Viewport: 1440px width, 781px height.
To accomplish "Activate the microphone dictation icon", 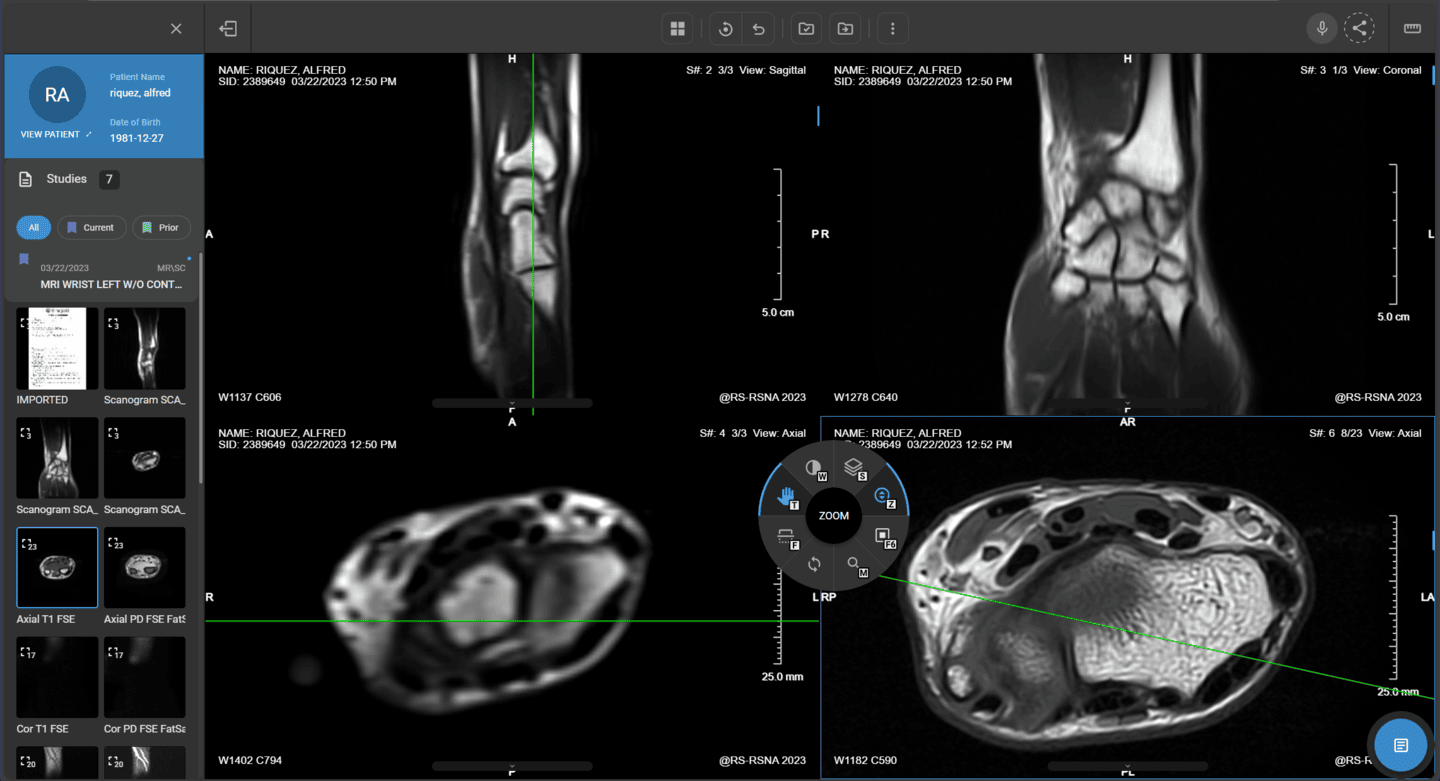I will tap(1321, 28).
